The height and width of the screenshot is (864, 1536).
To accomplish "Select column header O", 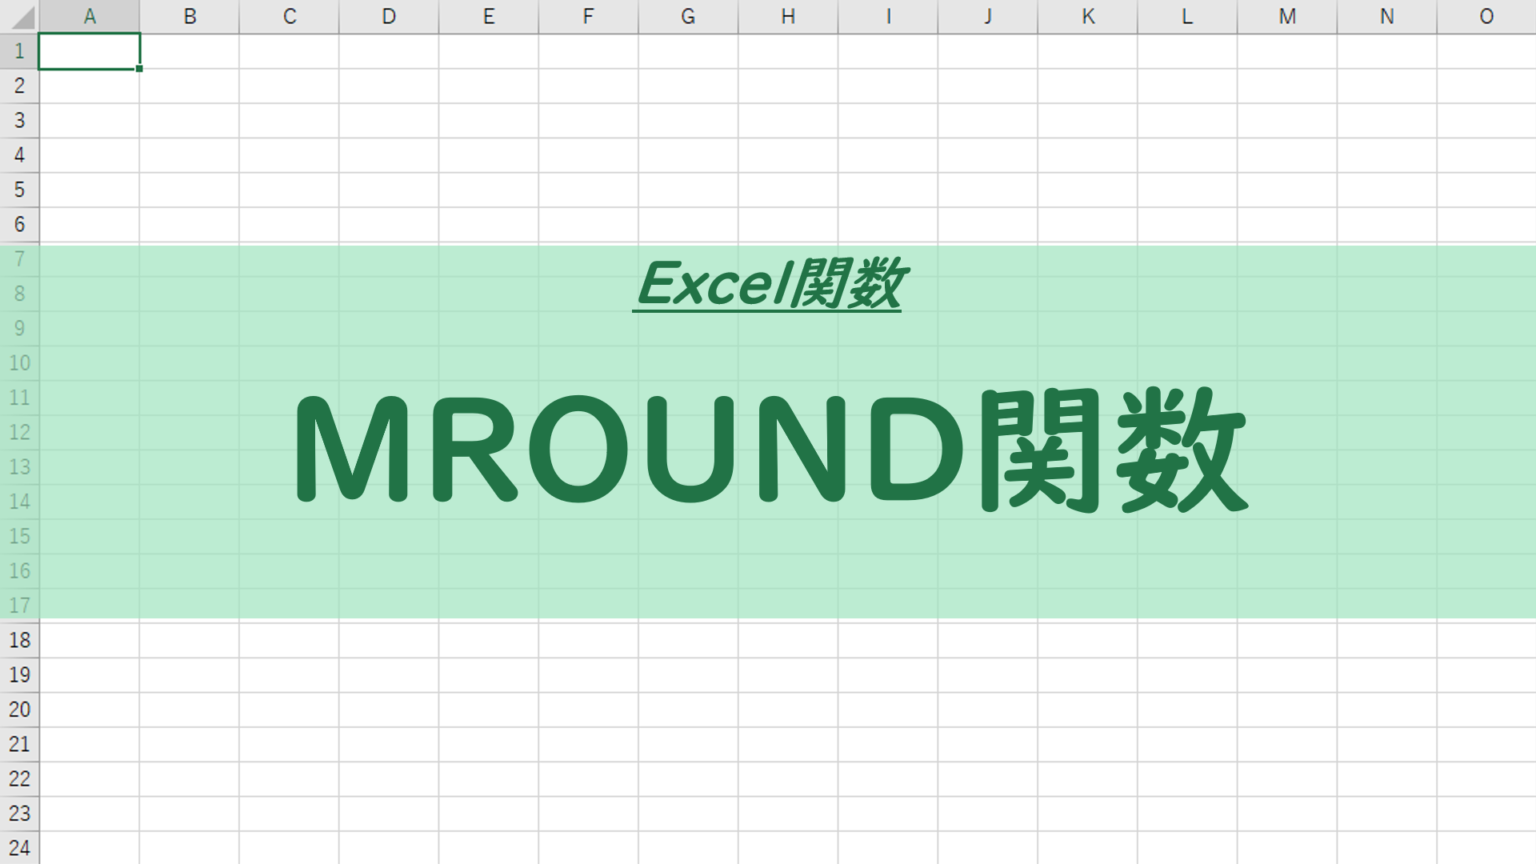I will tap(1485, 16).
